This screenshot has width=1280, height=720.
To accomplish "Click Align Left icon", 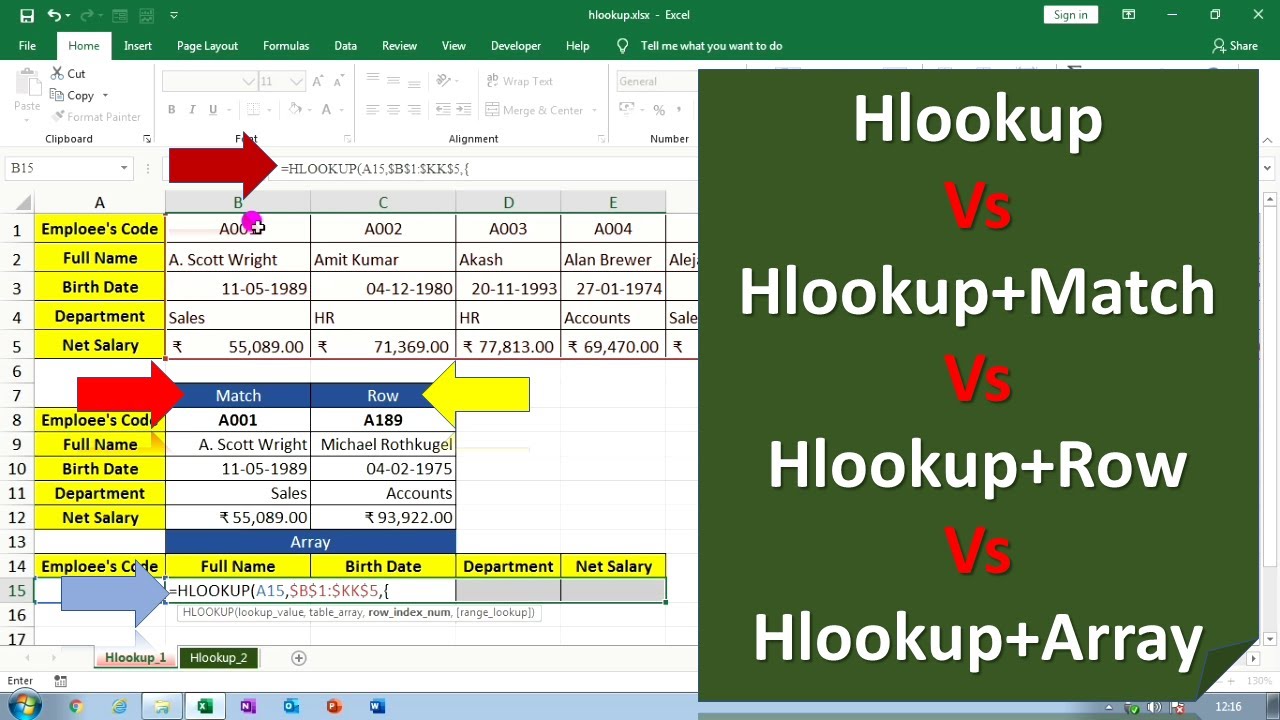I will coord(372,110).
